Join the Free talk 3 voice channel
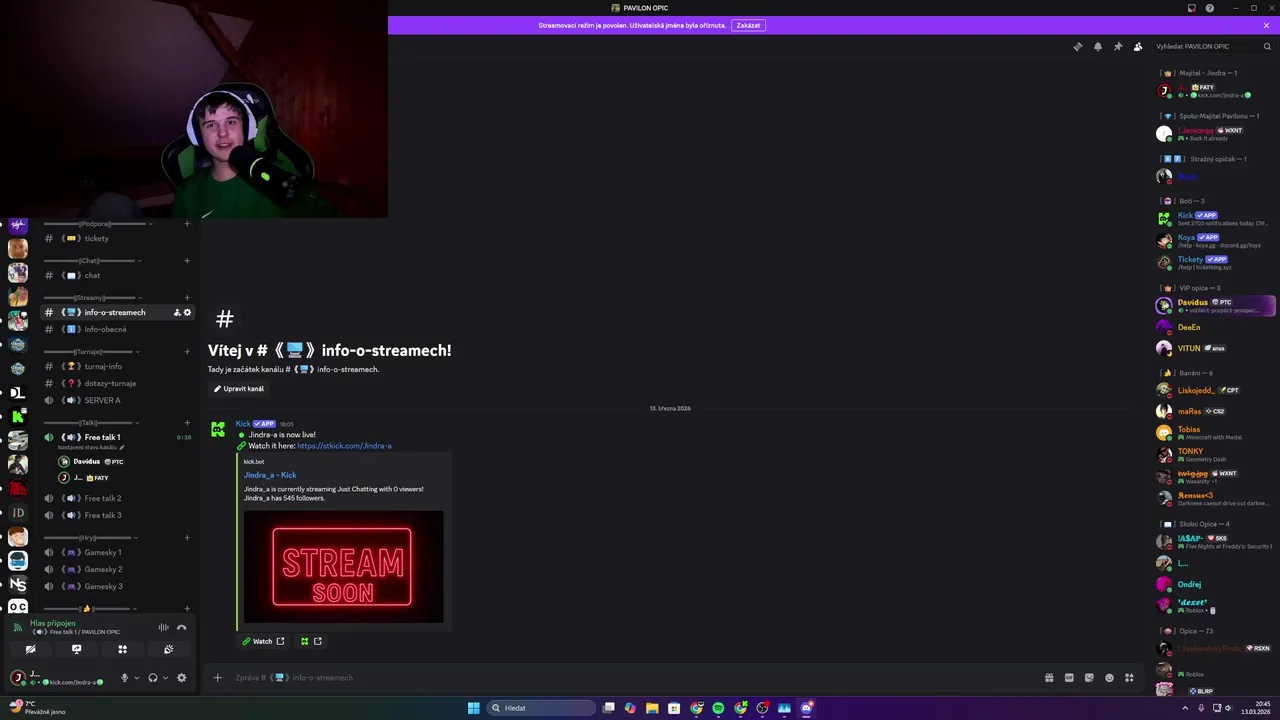 (117, 515)
